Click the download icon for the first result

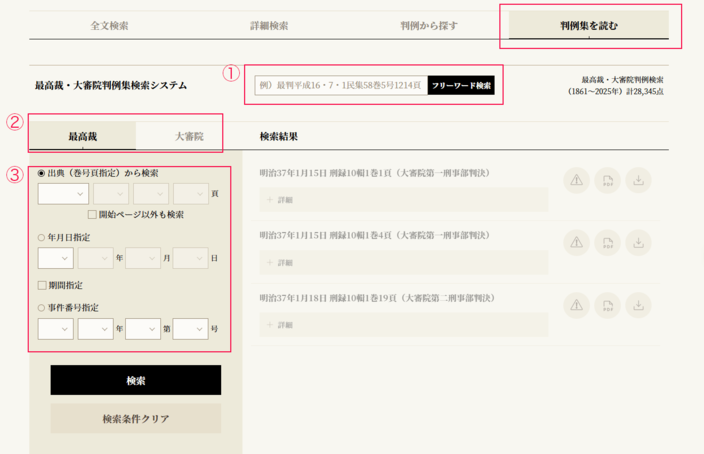click(639, 180)
